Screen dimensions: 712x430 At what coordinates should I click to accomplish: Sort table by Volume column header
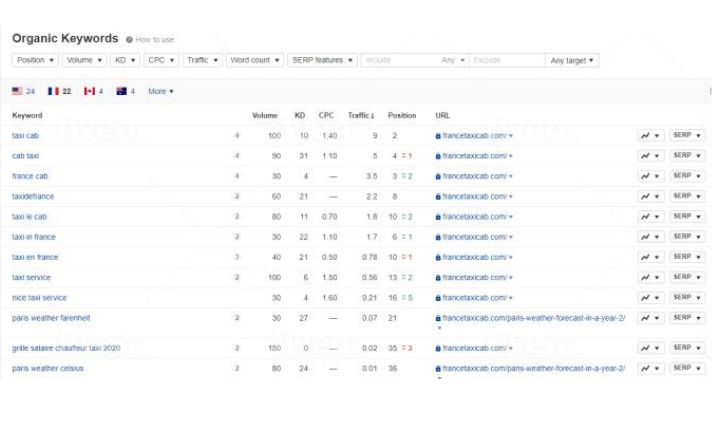point(264,115)
